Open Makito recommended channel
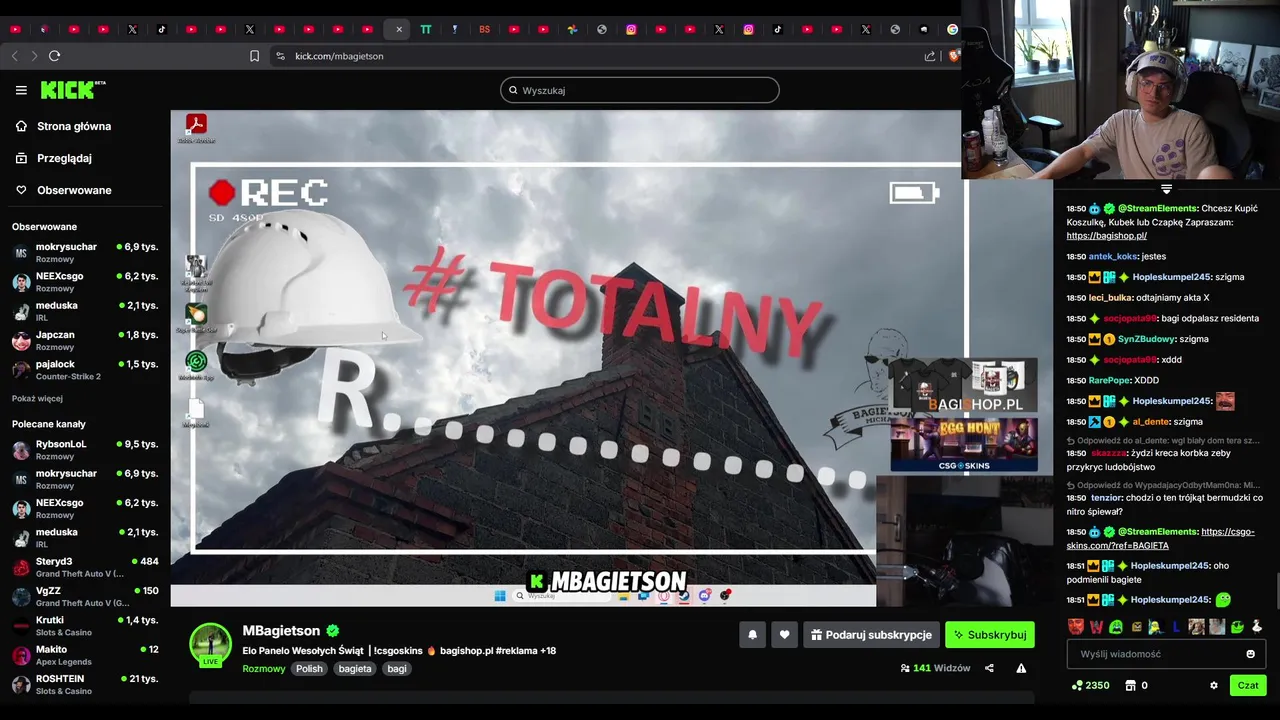The width and height of the screenshot is (1280, 720). tap(85, 655)
